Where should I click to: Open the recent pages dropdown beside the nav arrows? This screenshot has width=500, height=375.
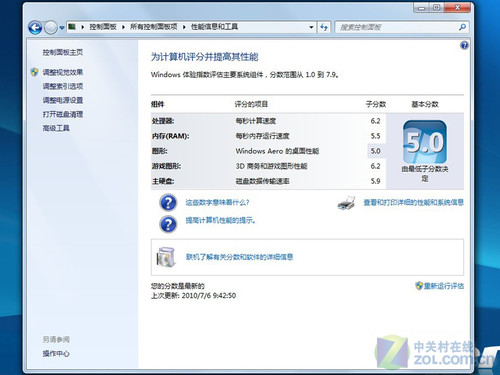pyautogui.click(x=62, y=28)
